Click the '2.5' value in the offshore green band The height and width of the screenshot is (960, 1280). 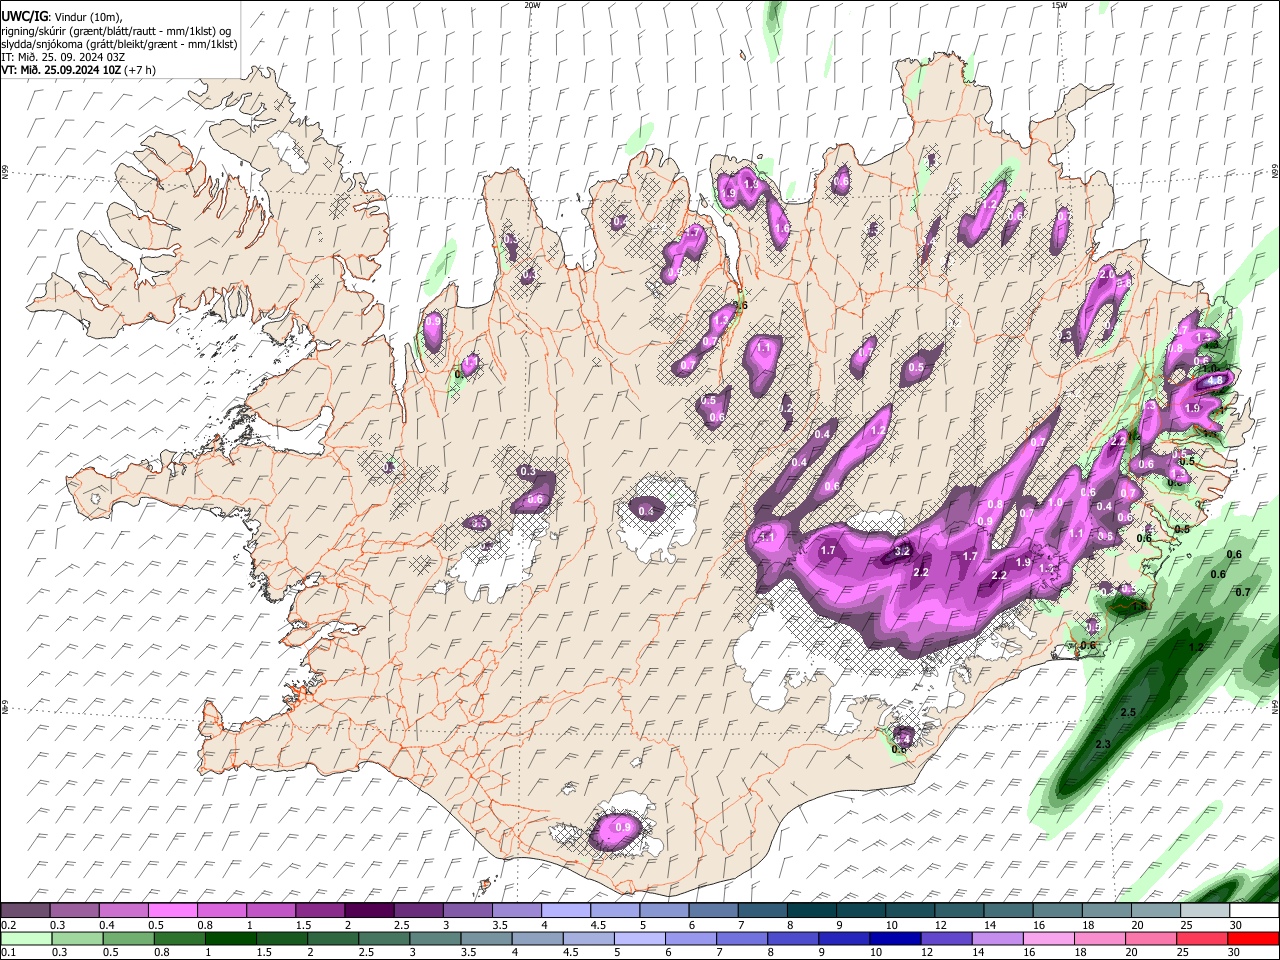1128,712
